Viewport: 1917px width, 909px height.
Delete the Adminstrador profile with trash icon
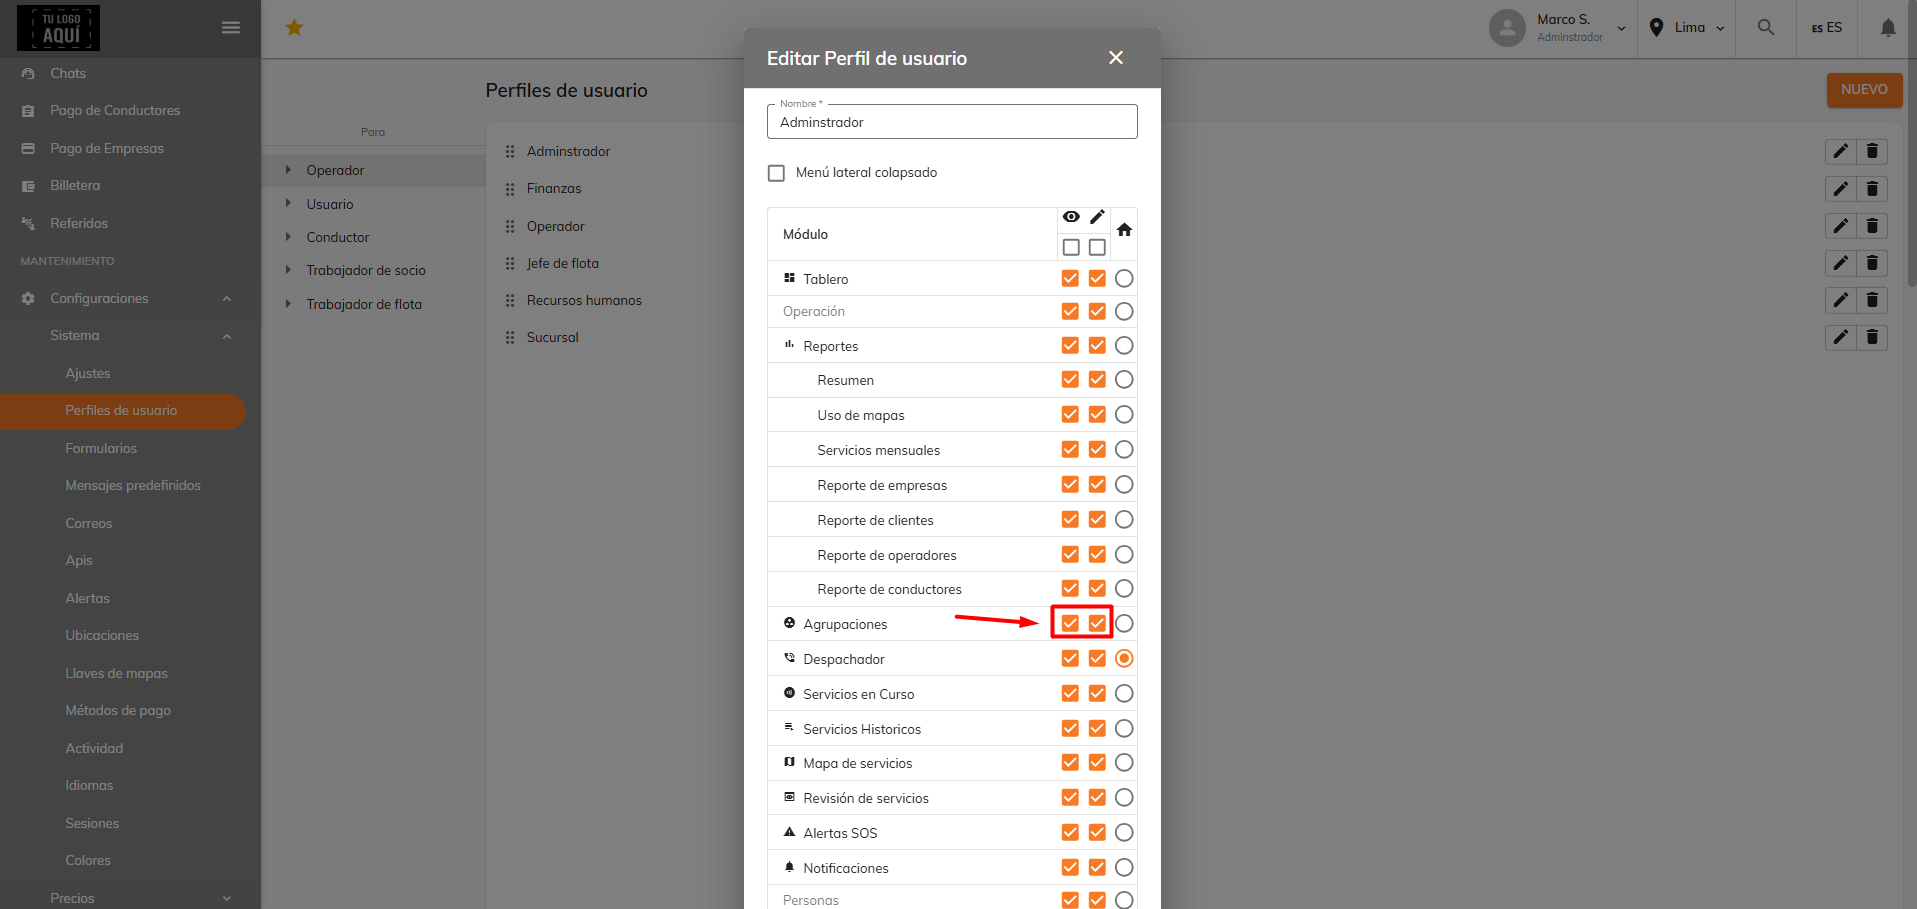[x=1873, y=151]
